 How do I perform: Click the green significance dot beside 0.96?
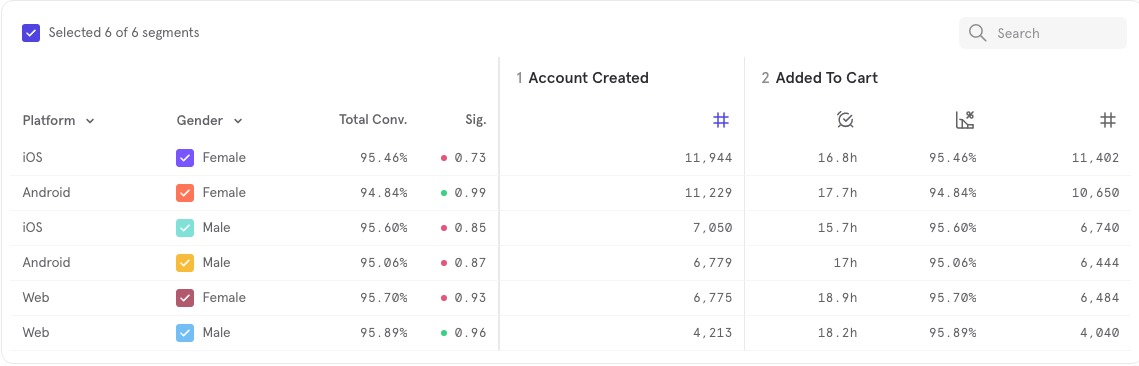click(444, 333)
